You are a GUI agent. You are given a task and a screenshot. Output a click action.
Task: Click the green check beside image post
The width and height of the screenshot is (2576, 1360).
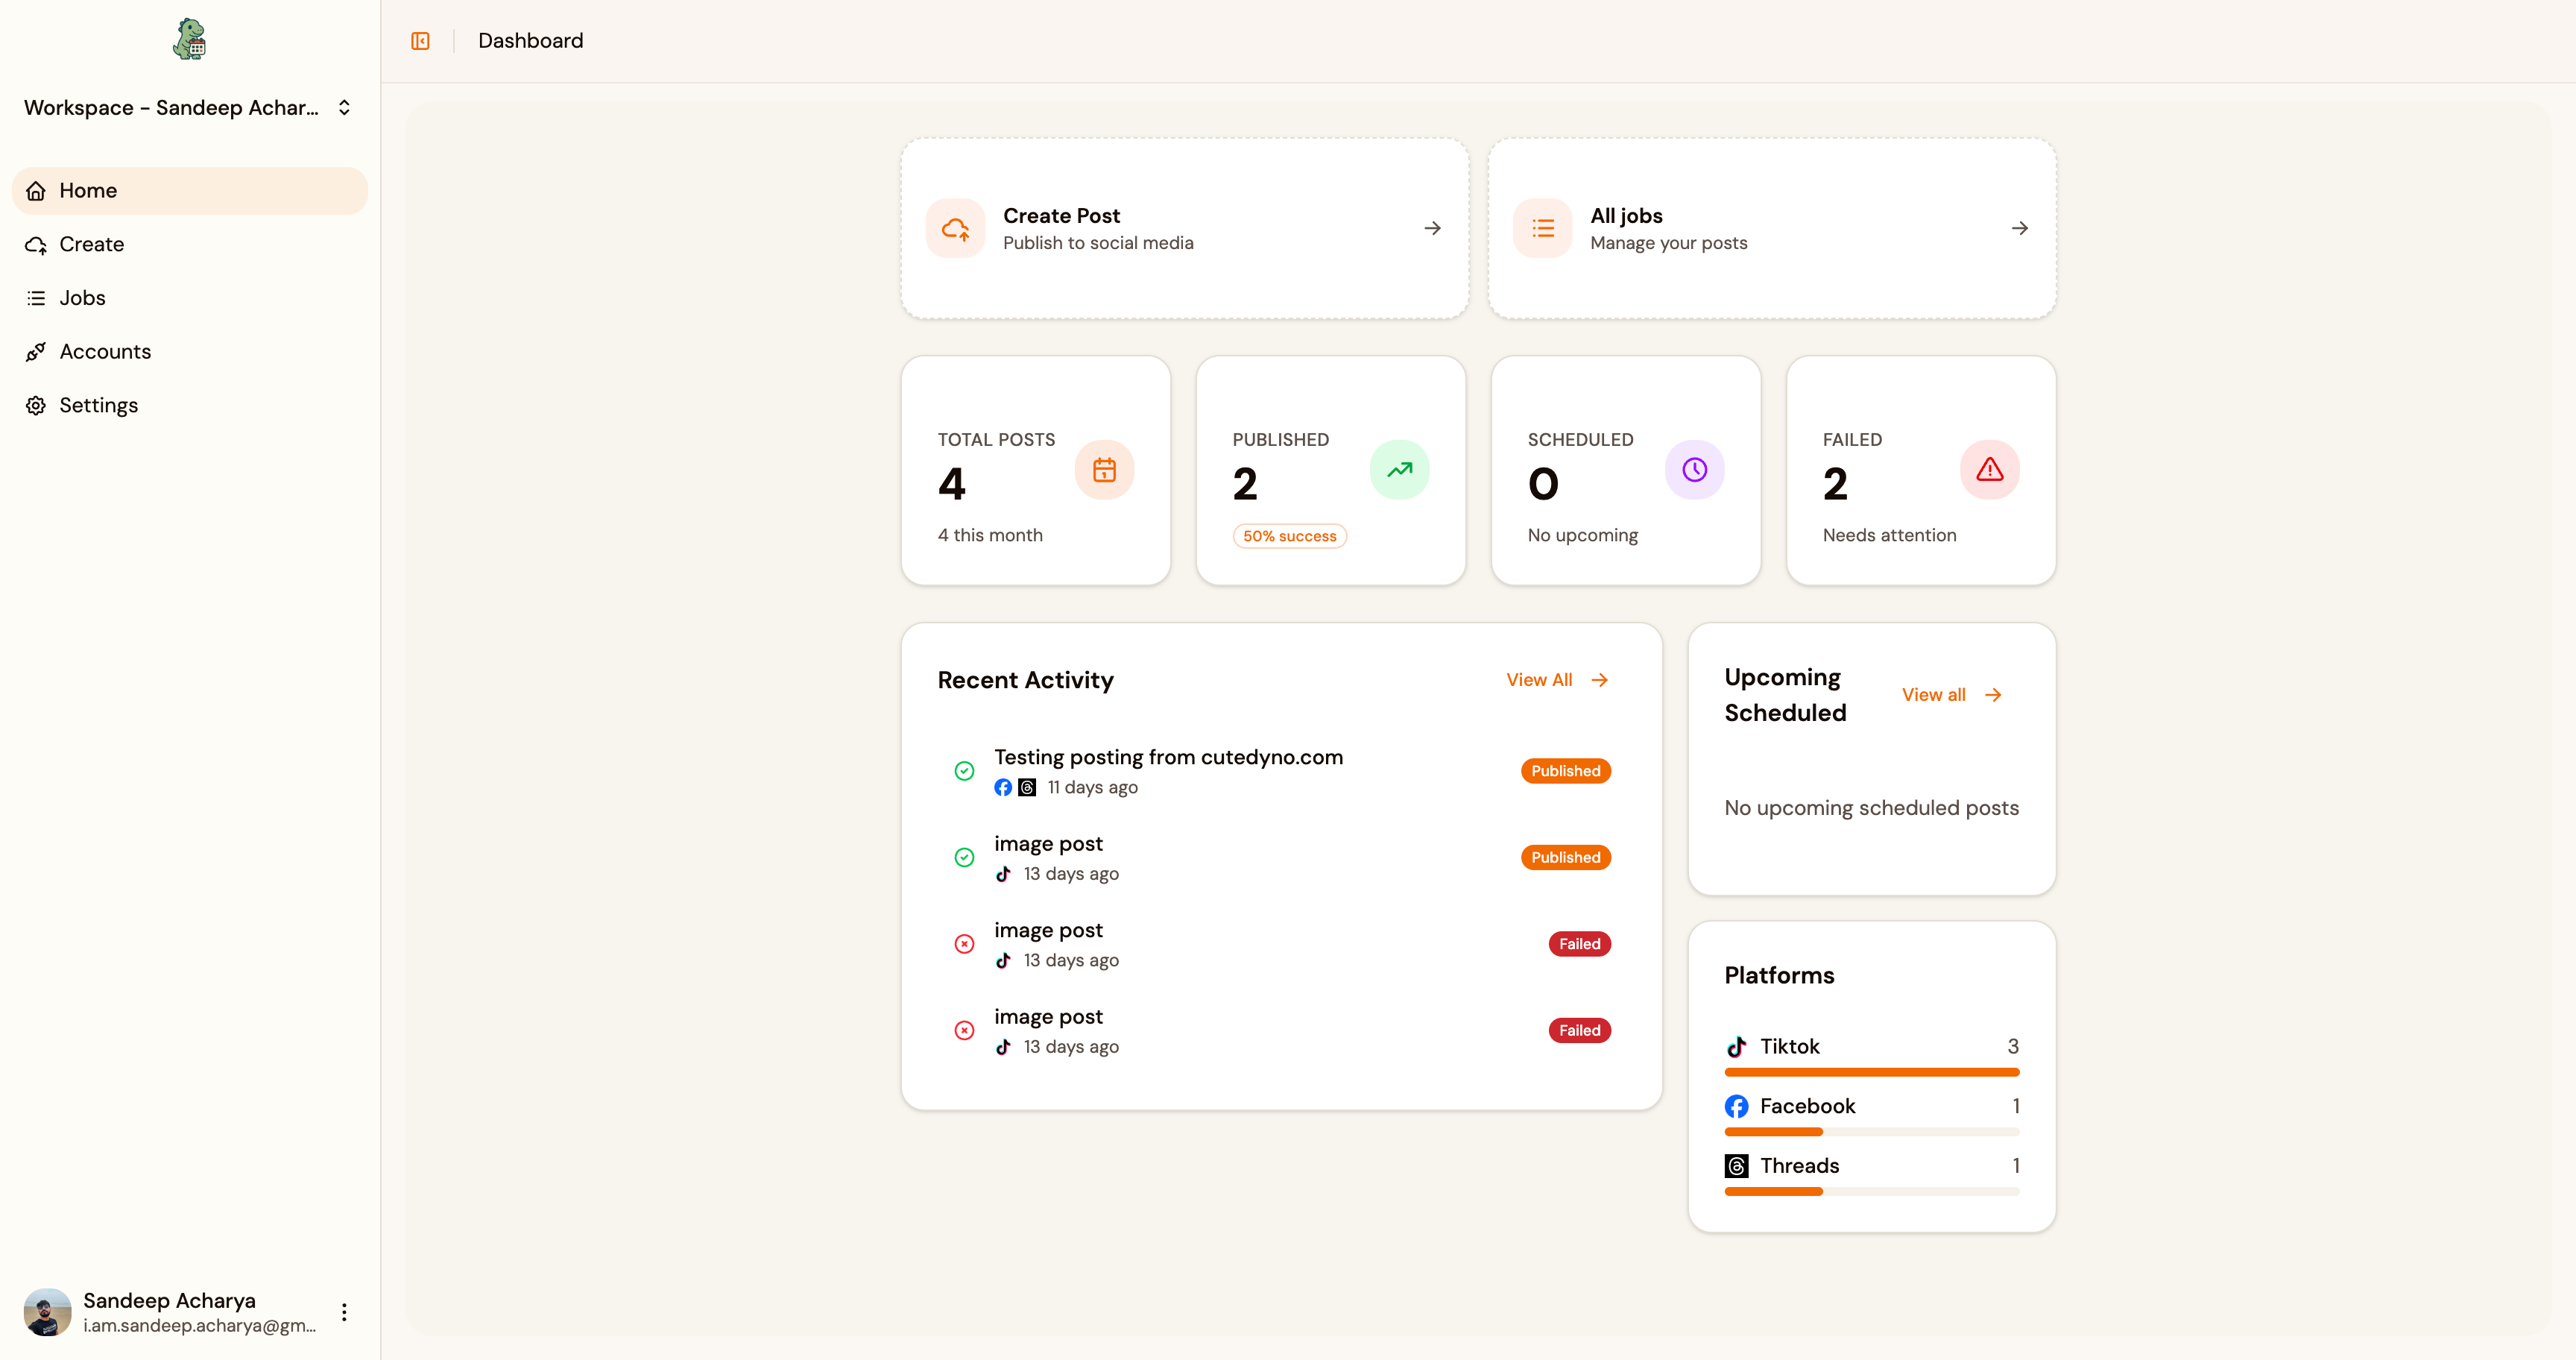pos(963,857)
